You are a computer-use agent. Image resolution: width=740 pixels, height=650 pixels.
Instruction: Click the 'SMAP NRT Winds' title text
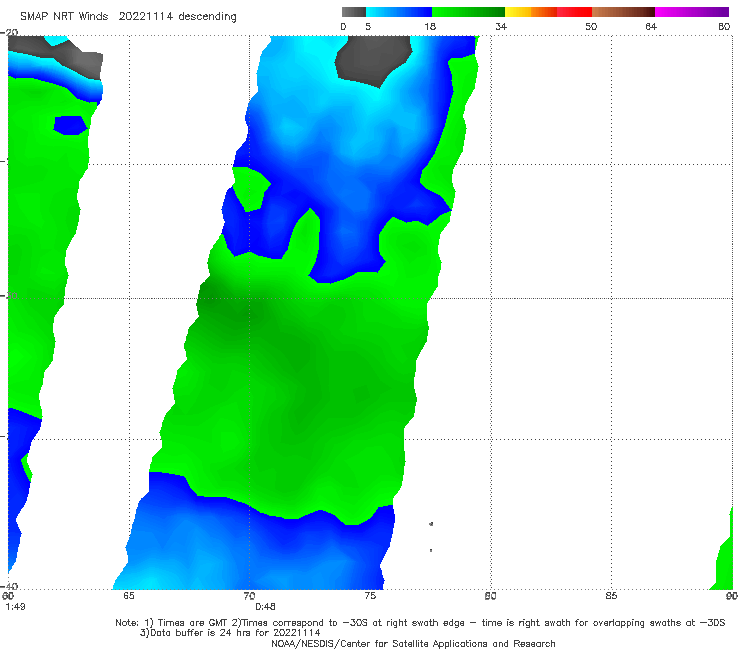coord(64,17)
